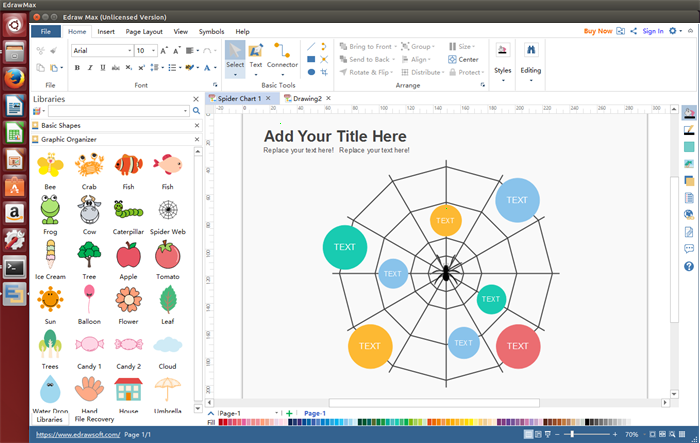This screenshot has width=700, height=443.
Task: Pick the Spider Web shape from the library
Action: click(168, 212)
